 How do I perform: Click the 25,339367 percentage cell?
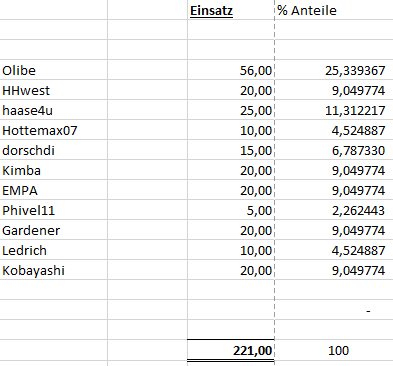(x=334, y=70)
